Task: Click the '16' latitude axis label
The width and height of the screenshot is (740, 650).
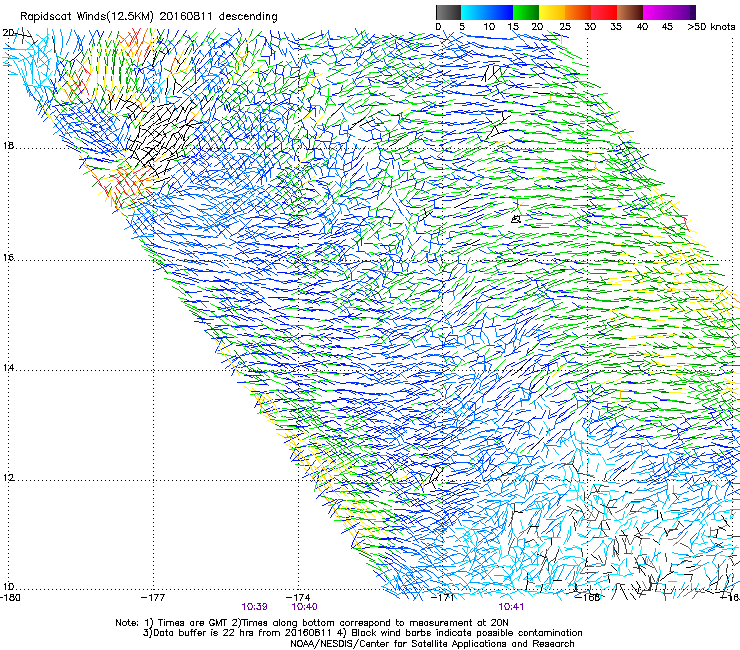Action: tap(8, 258)
